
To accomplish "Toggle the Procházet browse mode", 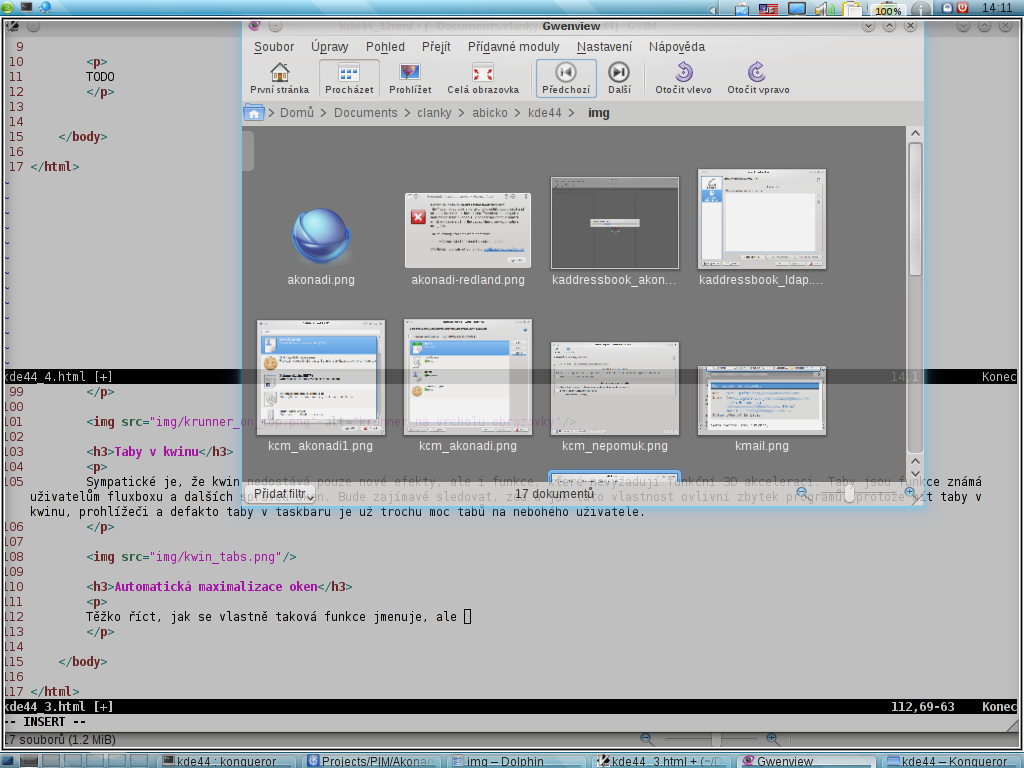I will point(349,78).
